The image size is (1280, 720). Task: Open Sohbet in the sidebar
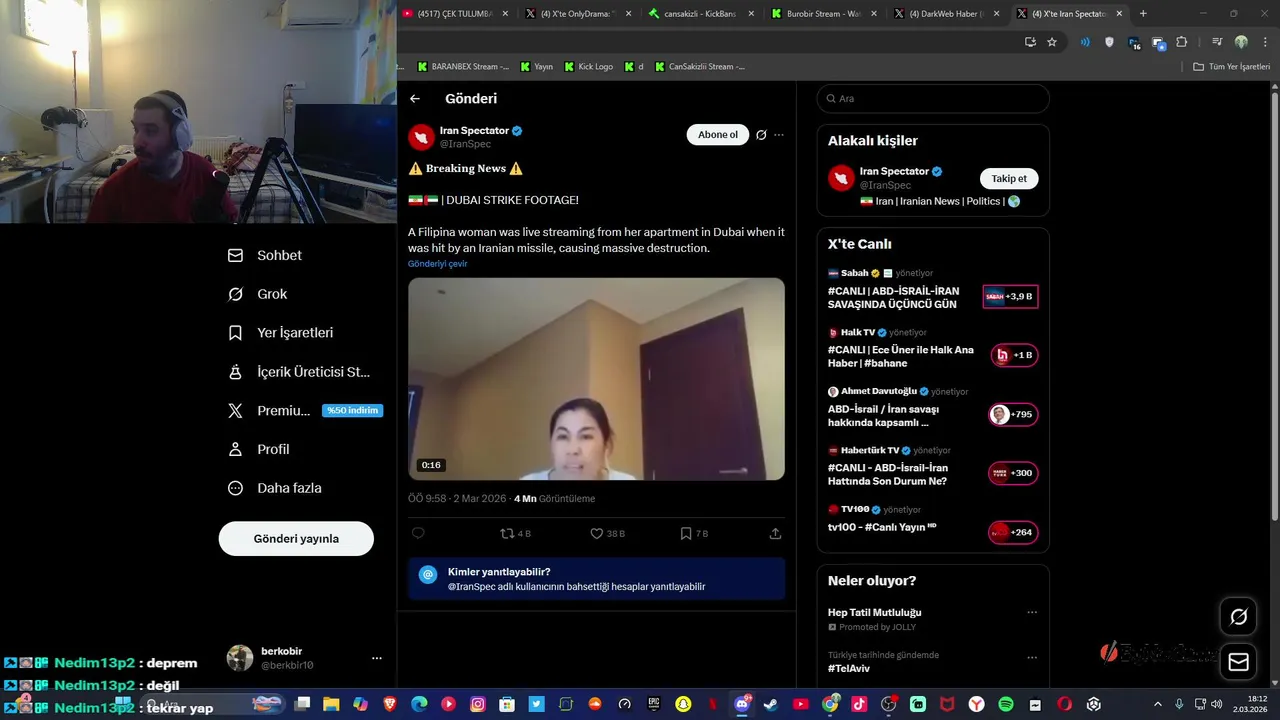click(265, 255)
